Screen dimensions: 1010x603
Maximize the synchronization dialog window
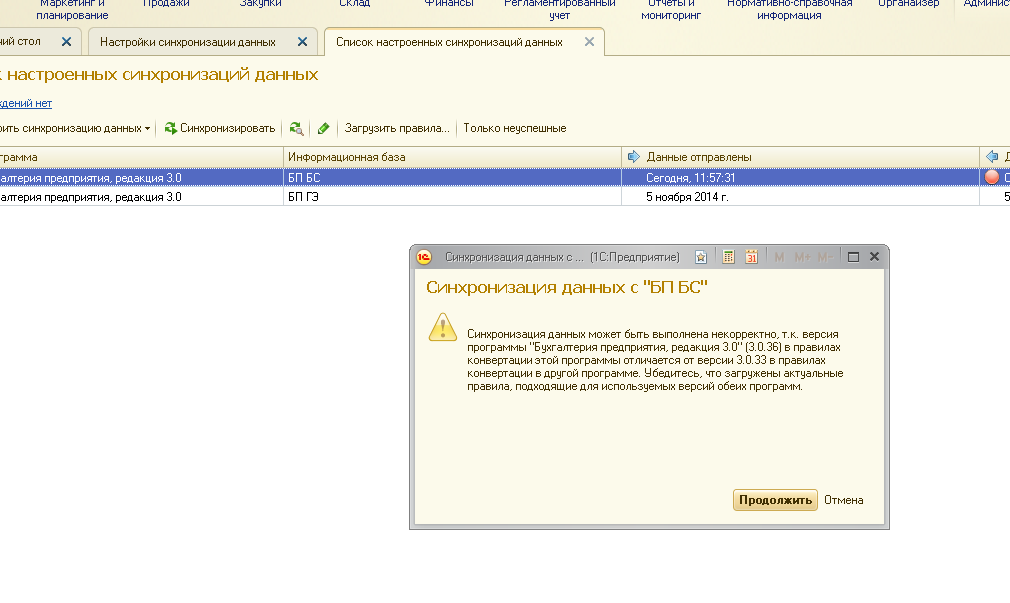(854, 257)
